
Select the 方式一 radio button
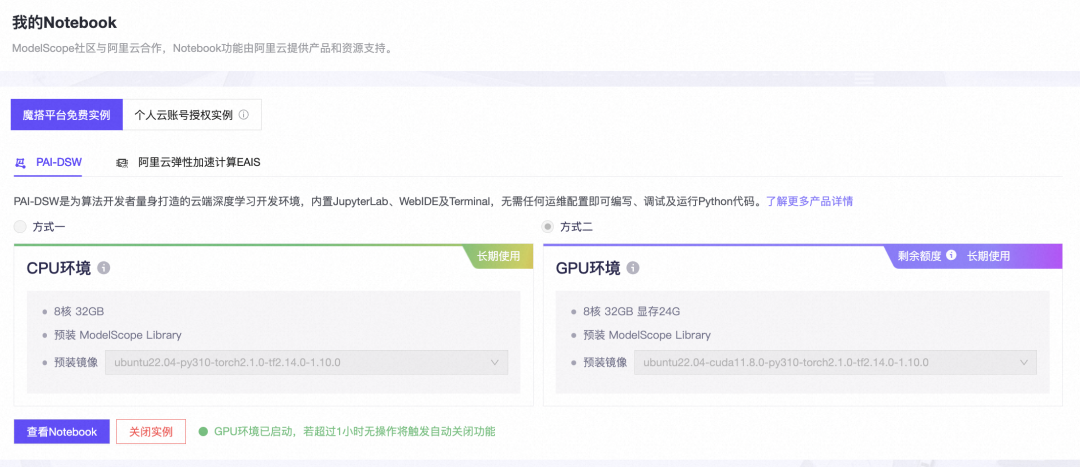[19, 226]
